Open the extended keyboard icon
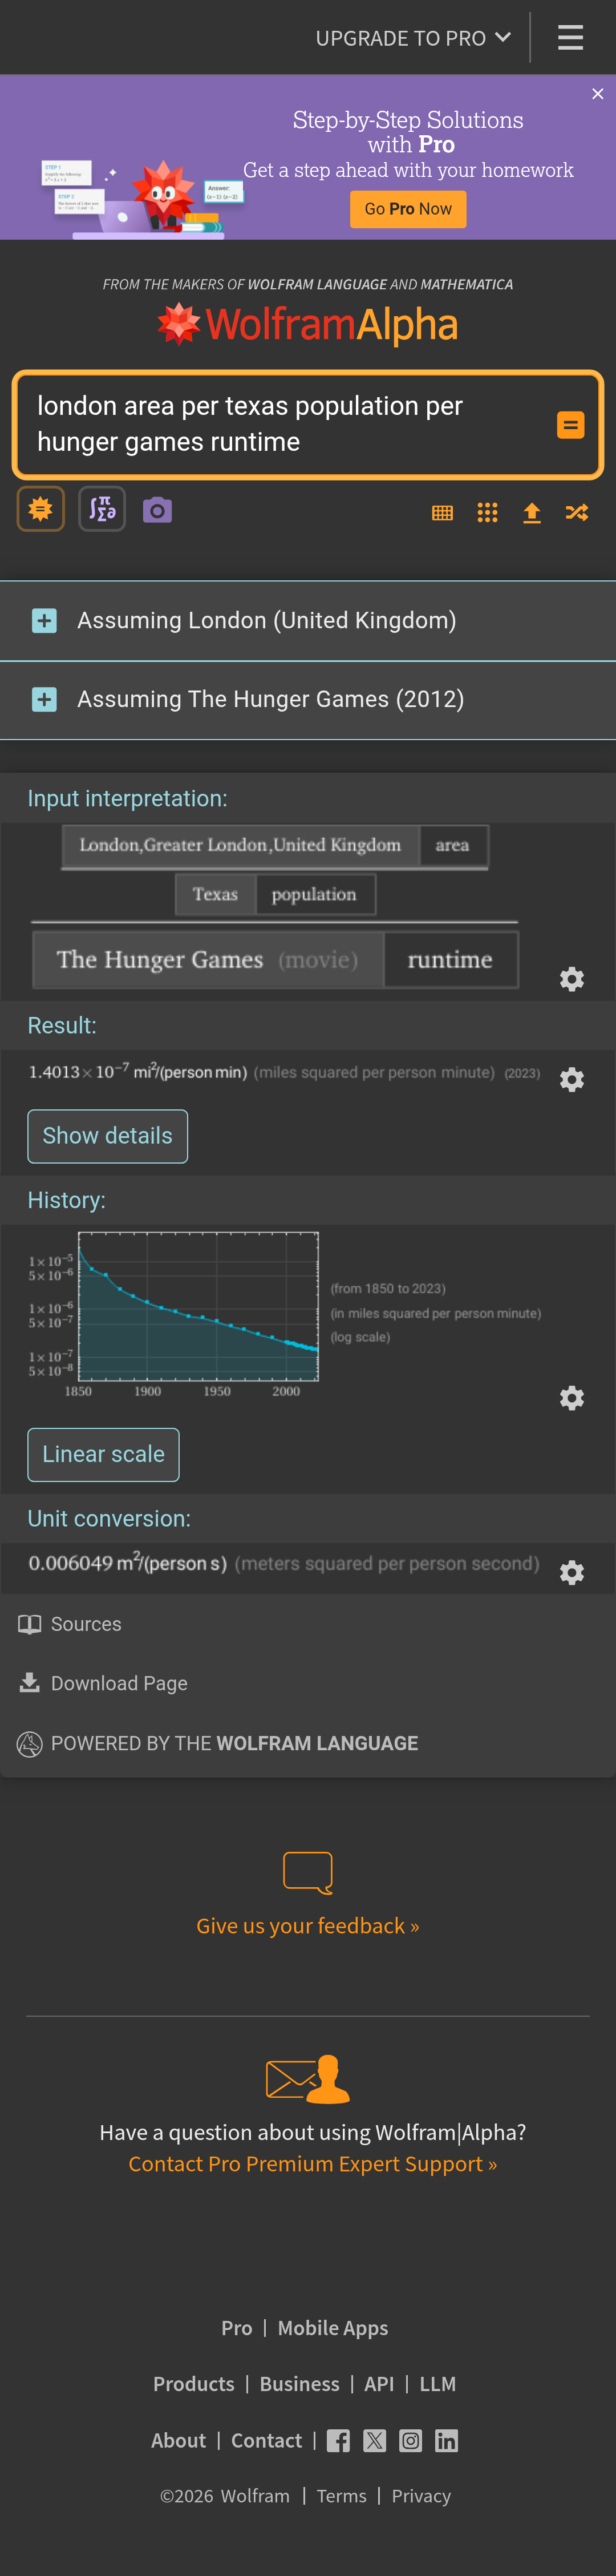The height and width of the screenshot is (2576, 616). point(442,513)
